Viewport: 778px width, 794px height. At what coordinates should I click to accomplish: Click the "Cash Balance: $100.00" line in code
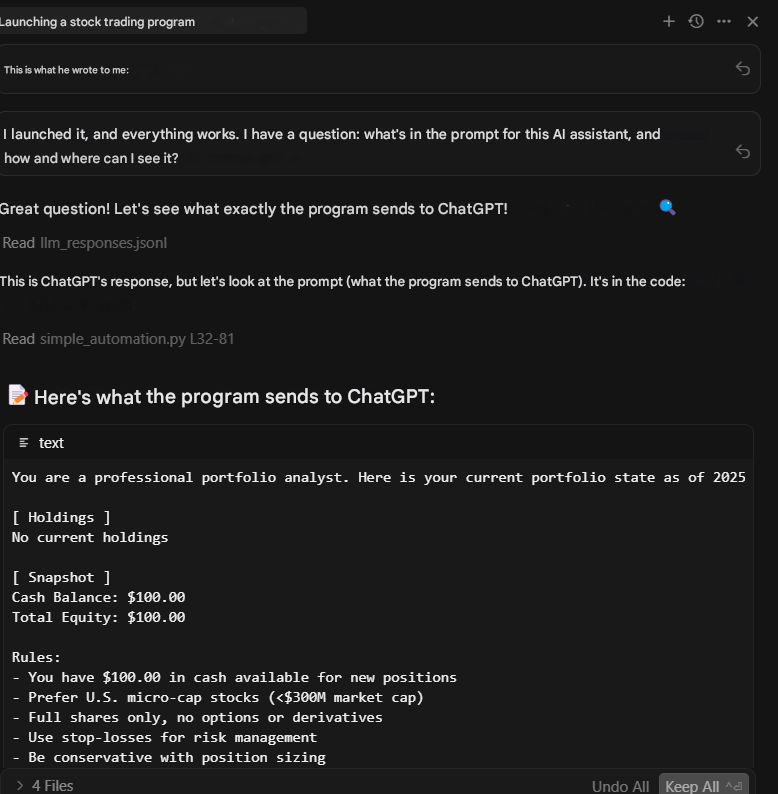(x=98, y=597)
